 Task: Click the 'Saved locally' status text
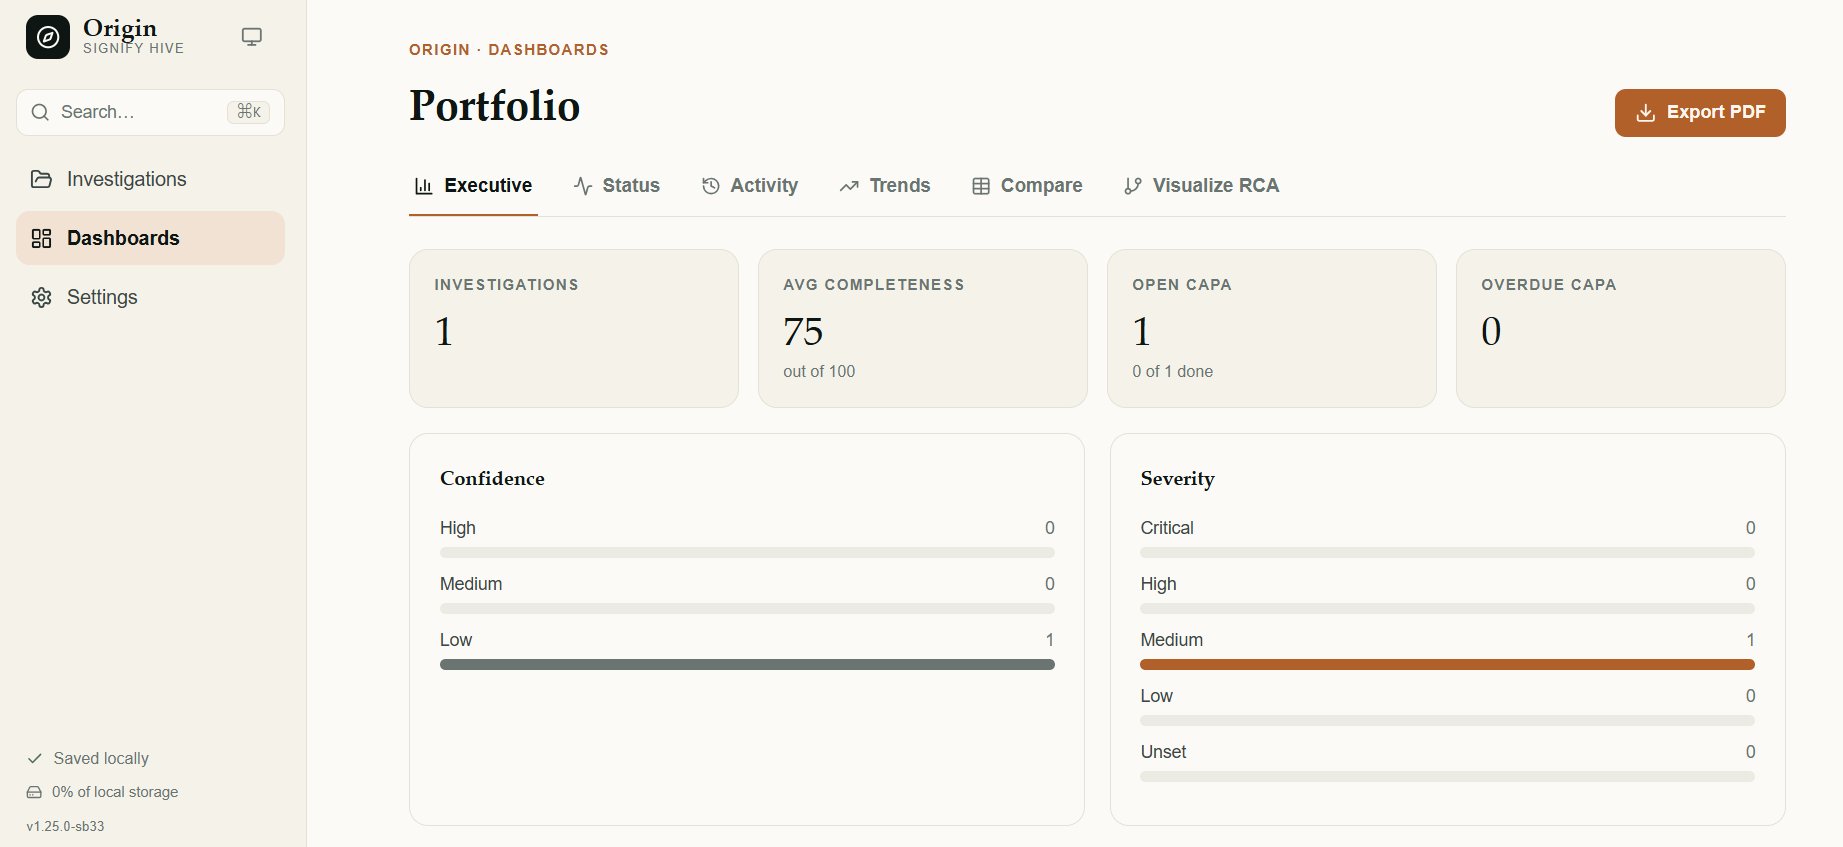pos(101,758)
